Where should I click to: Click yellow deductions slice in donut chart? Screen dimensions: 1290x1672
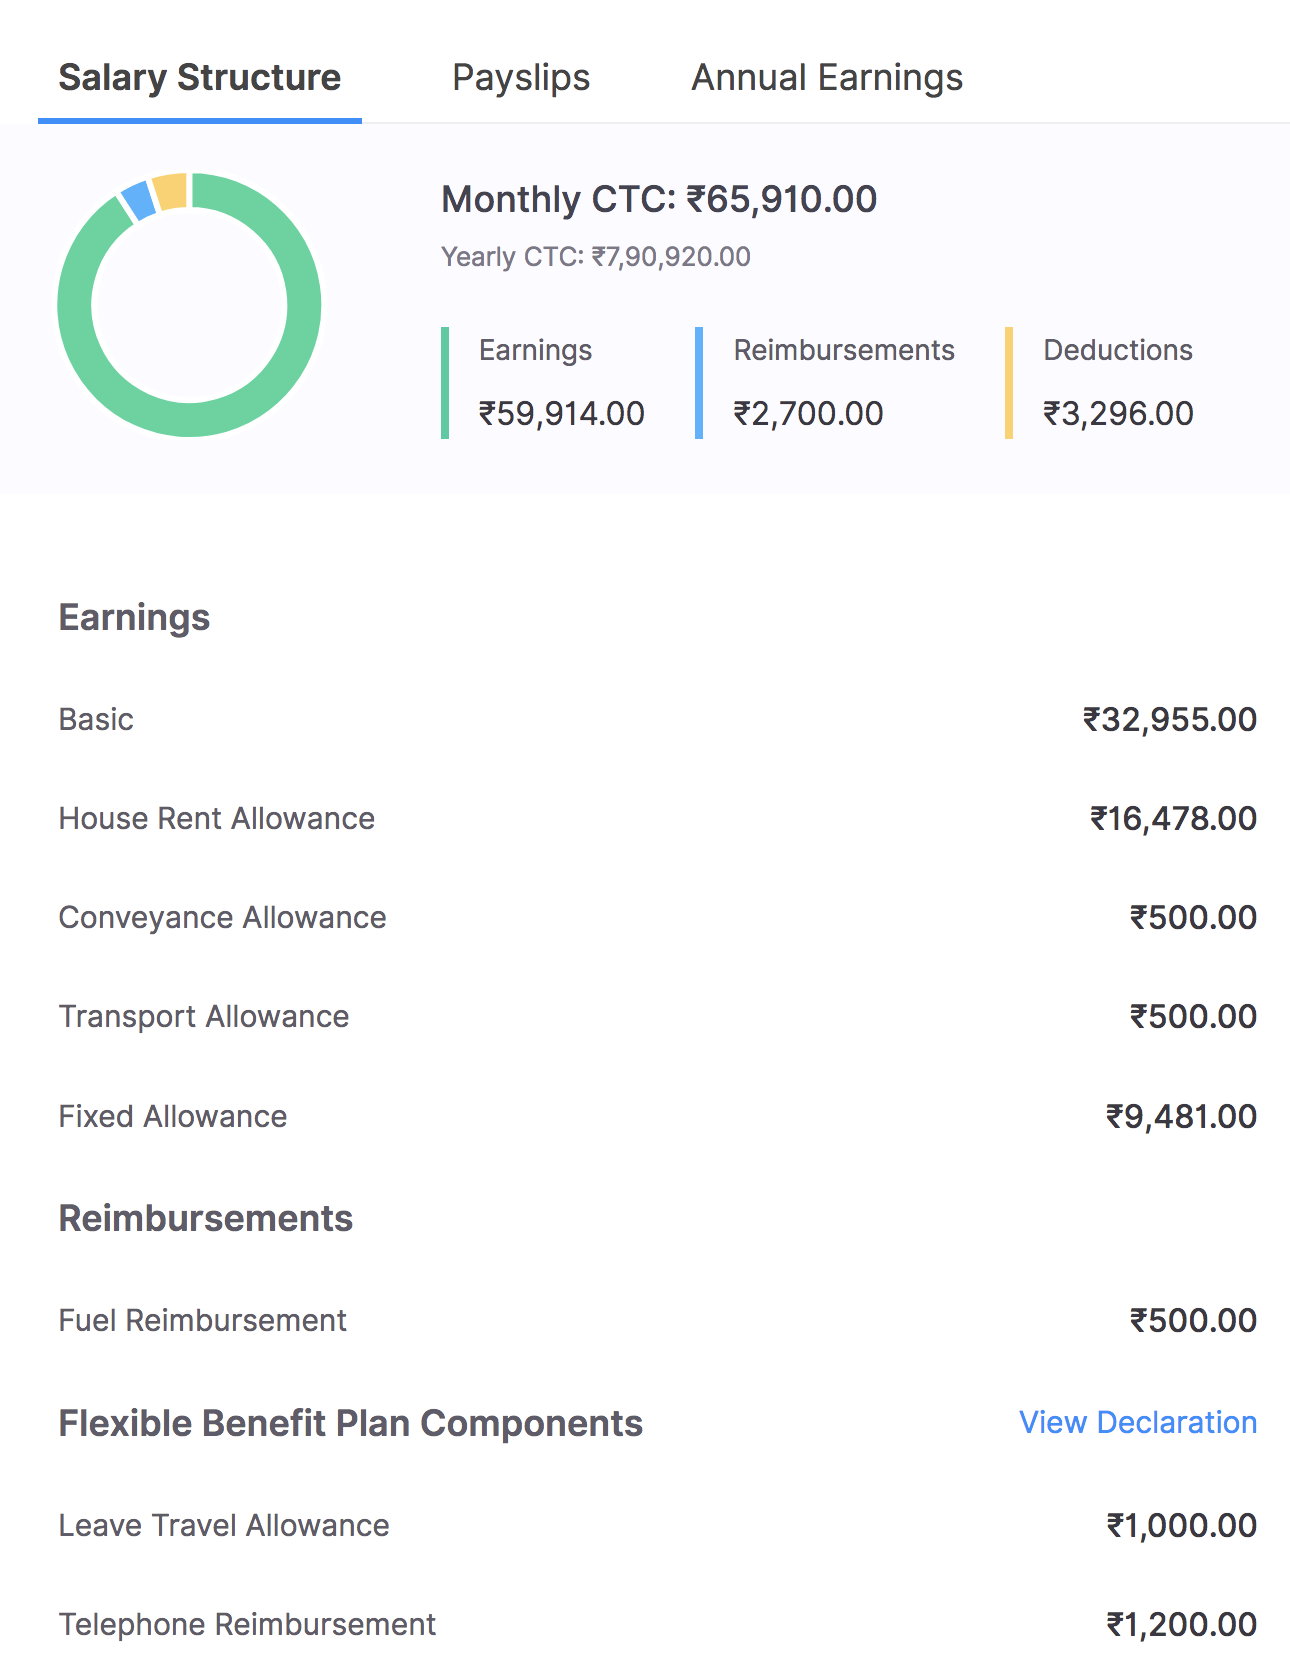[x=171, y=191]
